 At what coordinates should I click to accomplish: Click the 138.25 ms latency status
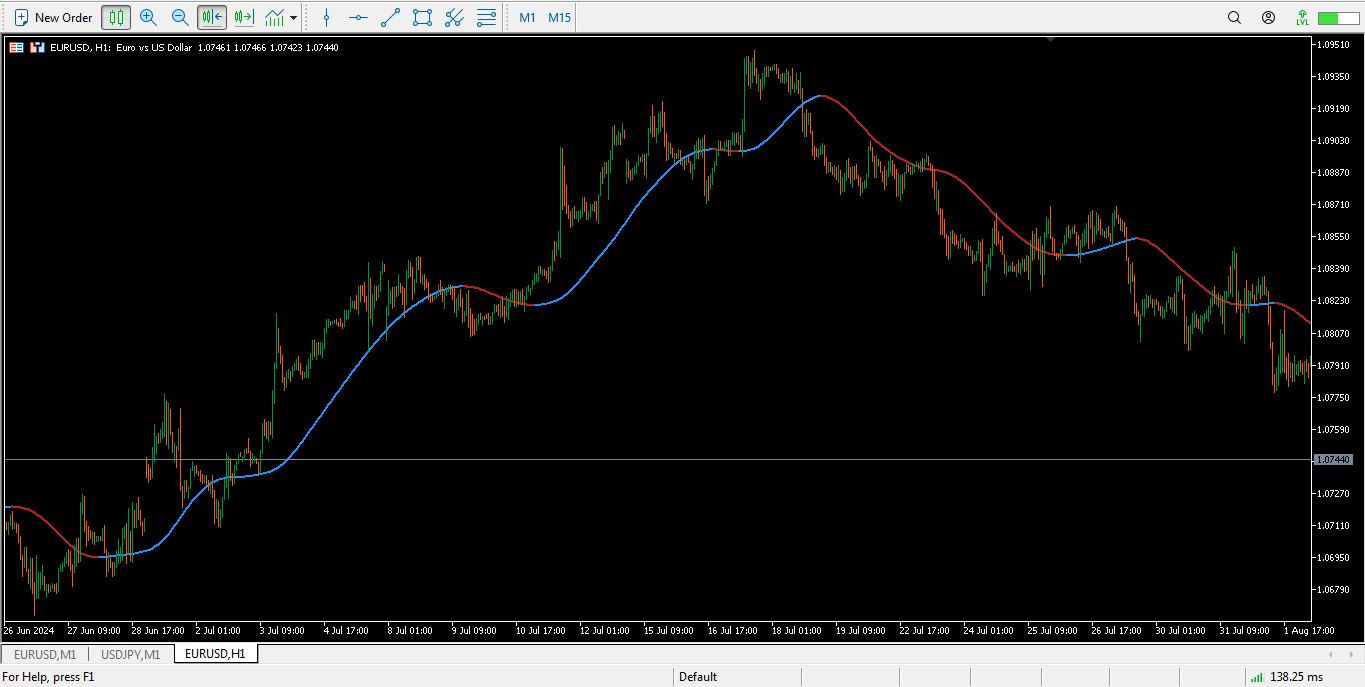[x=1298, y=677]
